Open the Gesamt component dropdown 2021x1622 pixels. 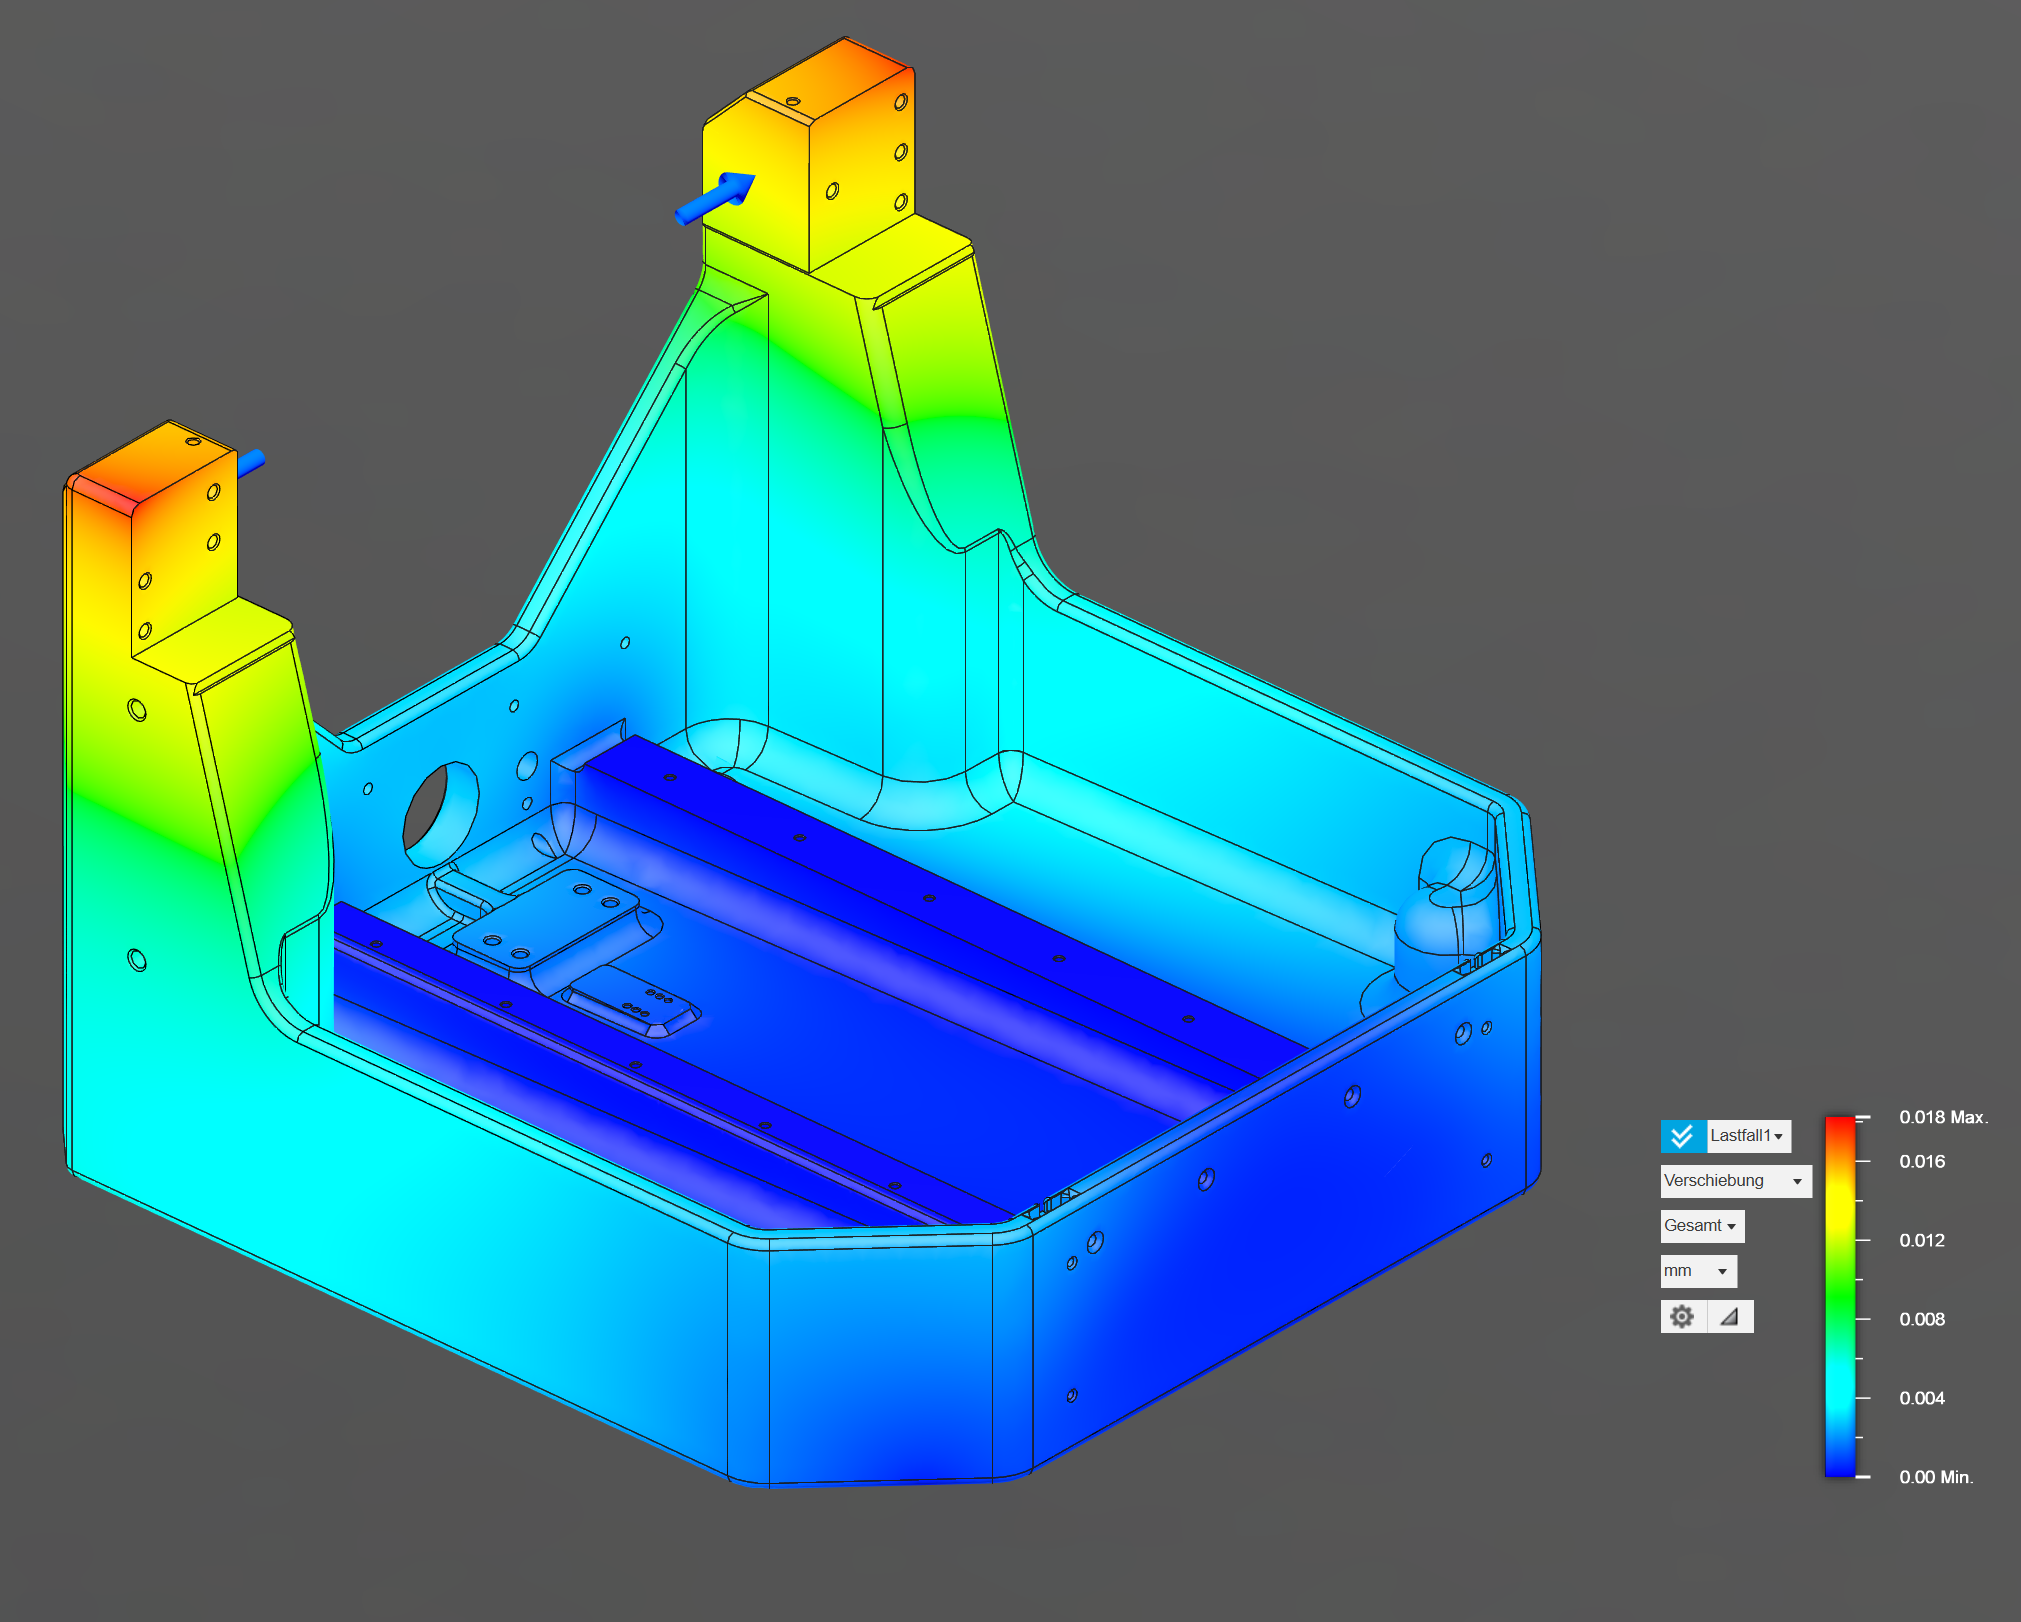tap(1701, 1226)
